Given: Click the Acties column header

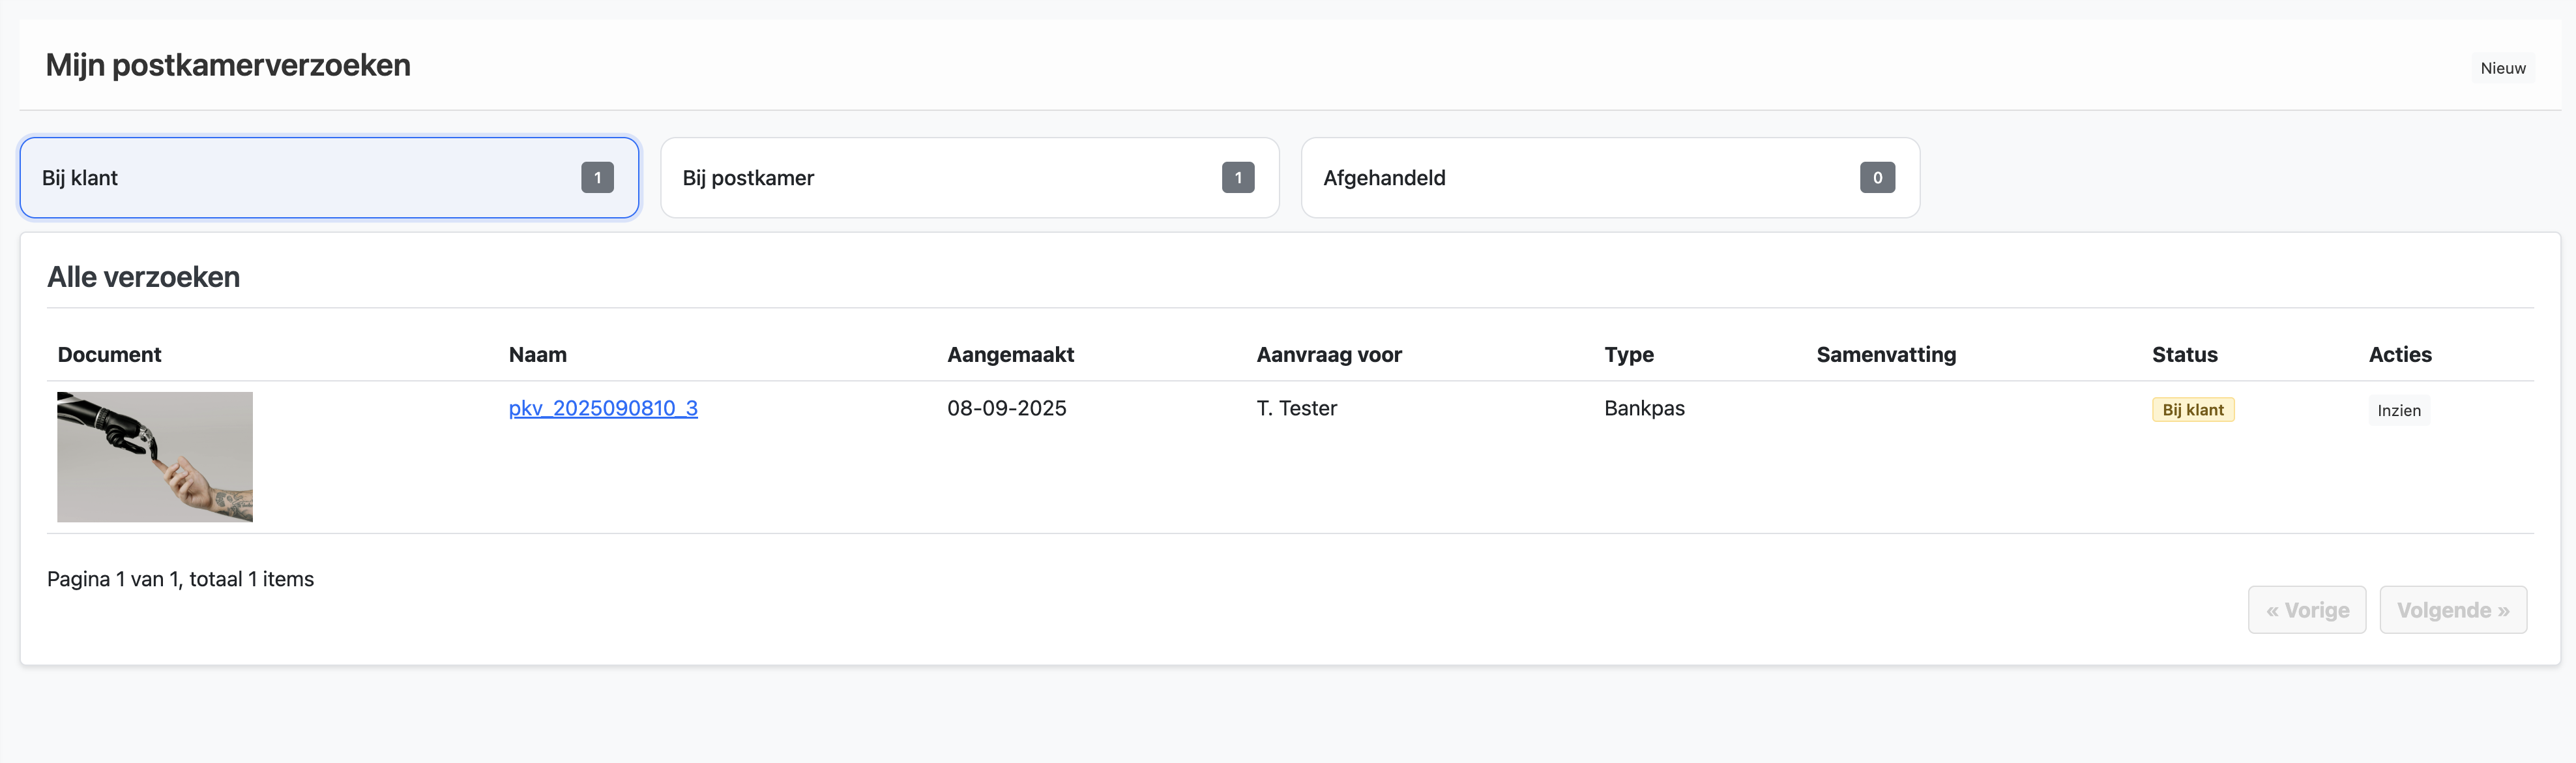Looking at the screenshot, I should coord(2399,355).
